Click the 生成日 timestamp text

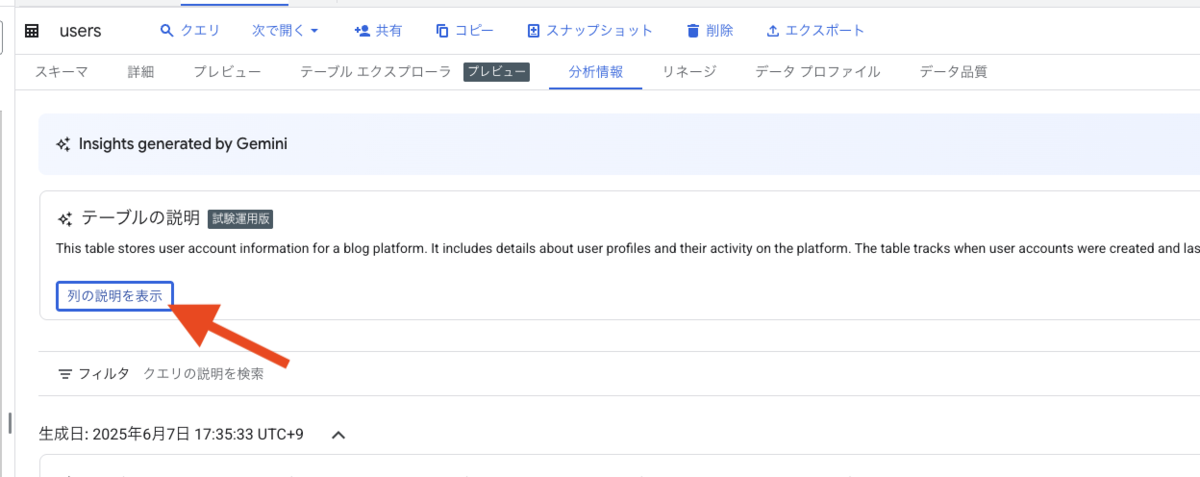[x=171, y=435]
